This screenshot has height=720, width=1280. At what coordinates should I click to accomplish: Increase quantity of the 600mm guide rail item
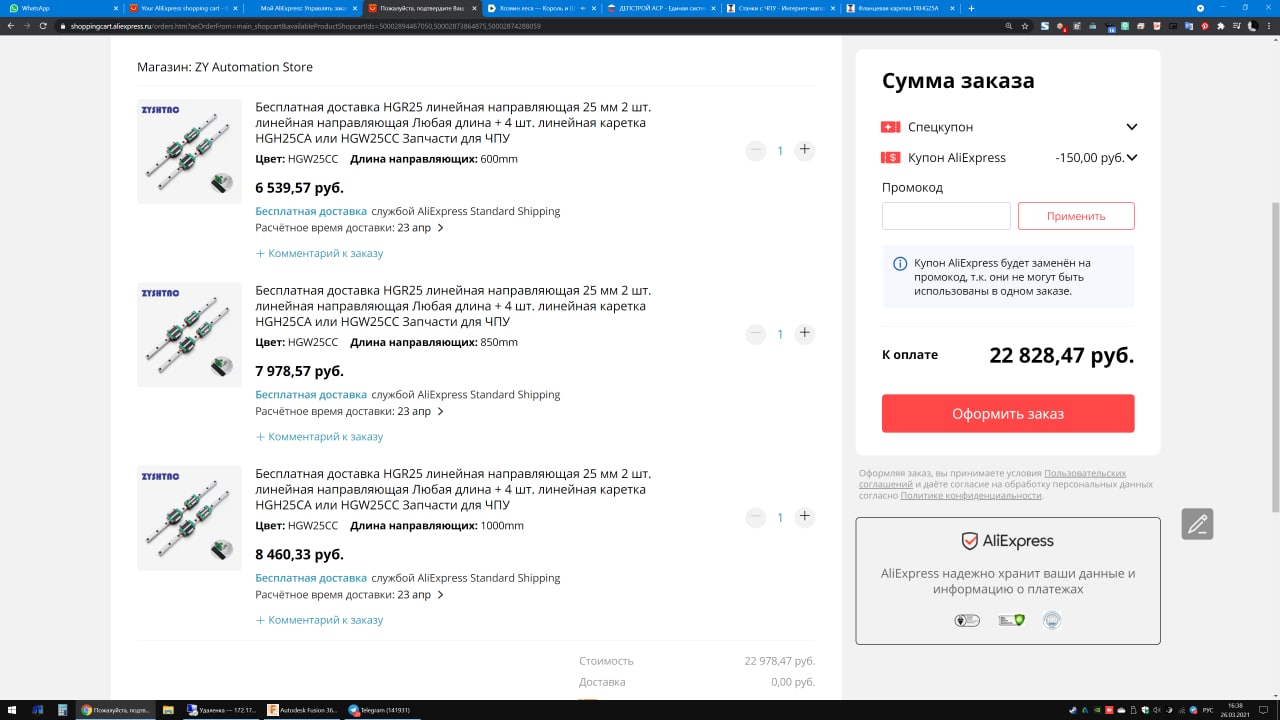pos(804,150)
